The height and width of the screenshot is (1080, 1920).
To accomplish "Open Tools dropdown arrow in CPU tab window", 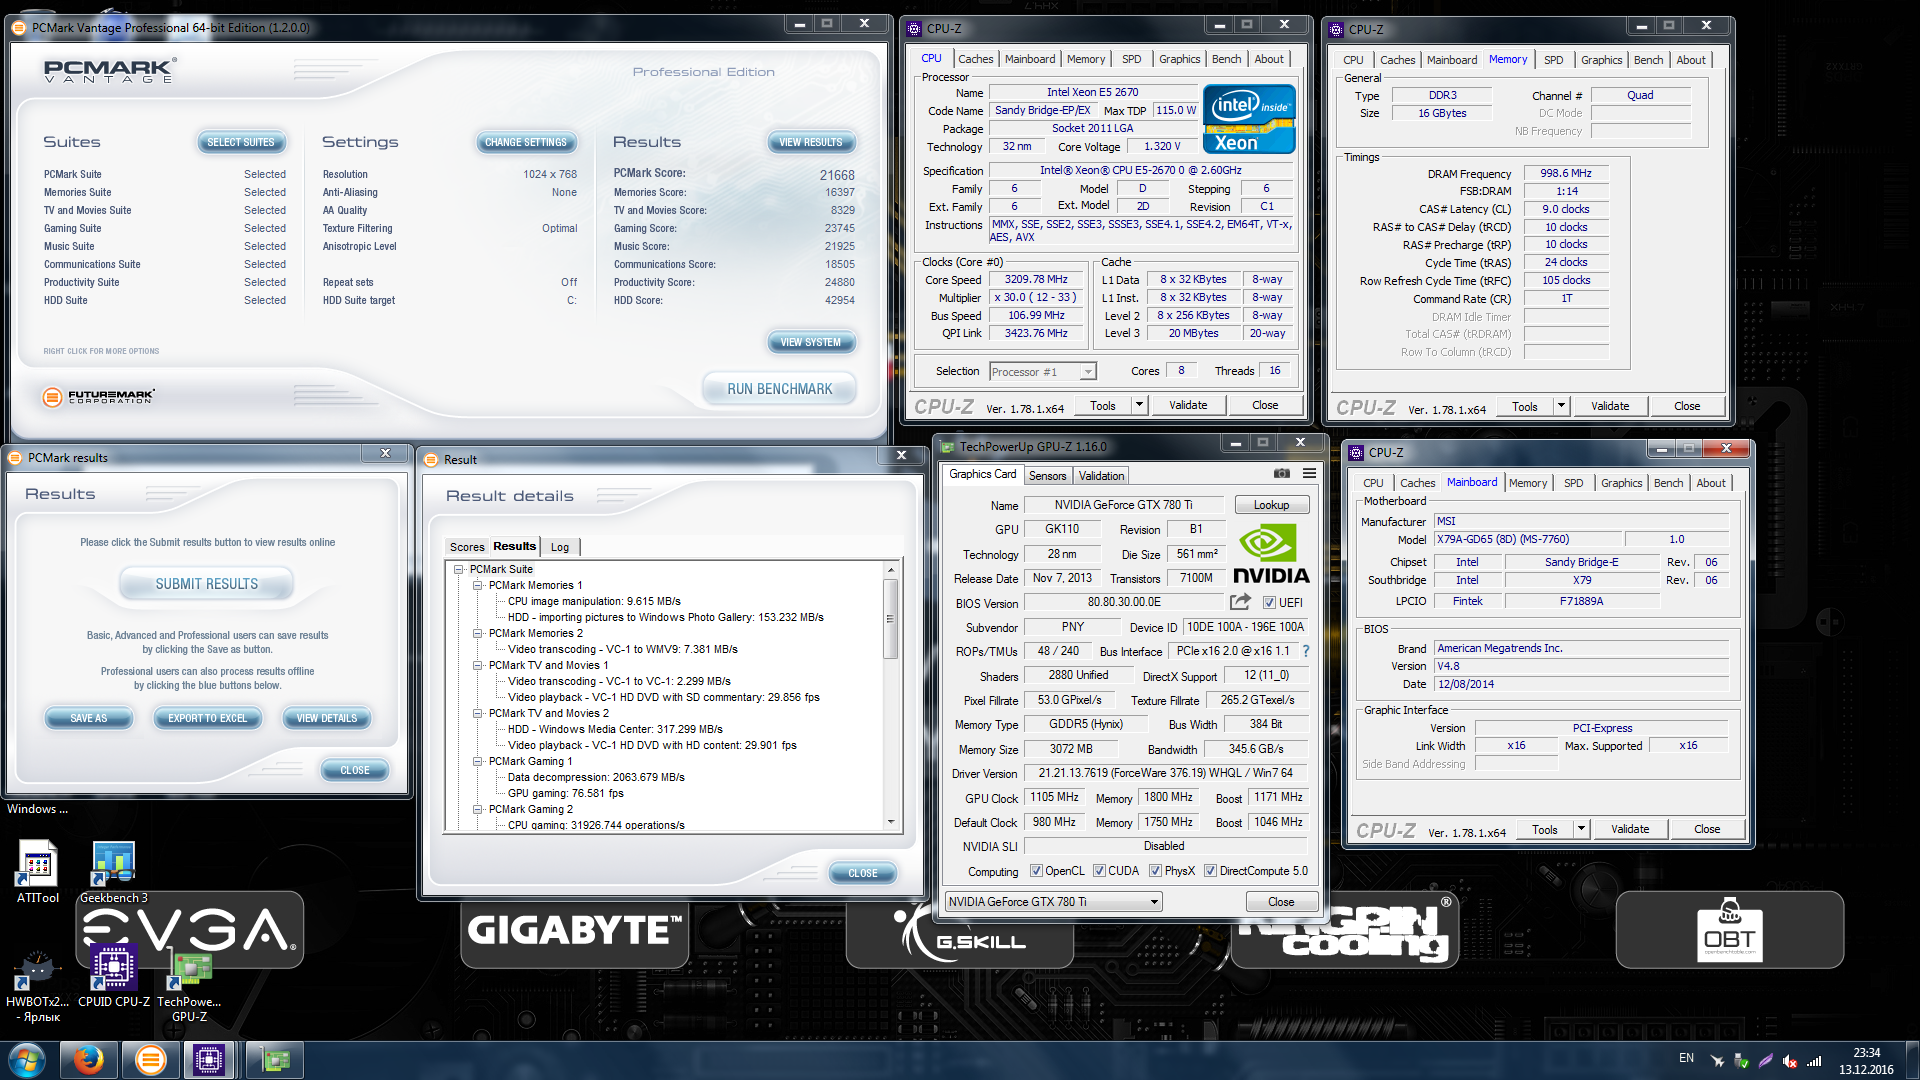I will coord(1139,405).
